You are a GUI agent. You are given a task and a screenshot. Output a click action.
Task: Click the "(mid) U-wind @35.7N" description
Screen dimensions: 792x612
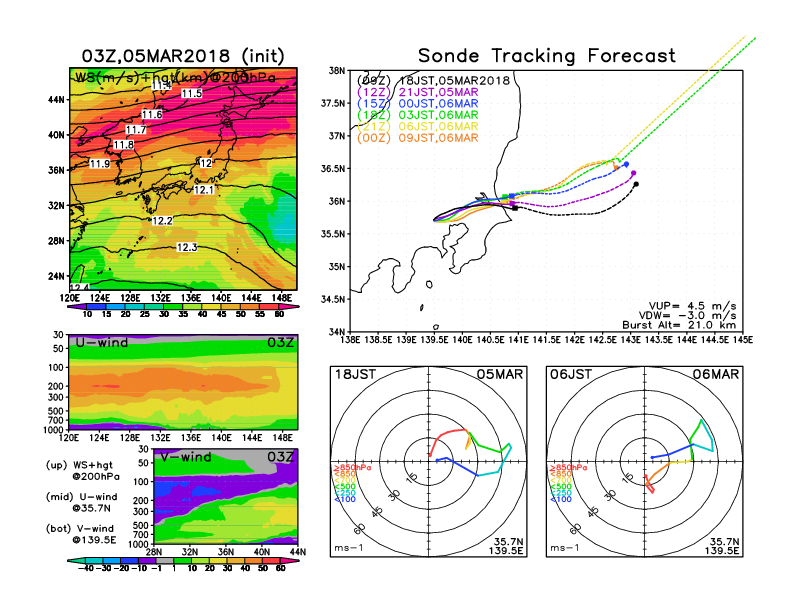click(81, 502)
